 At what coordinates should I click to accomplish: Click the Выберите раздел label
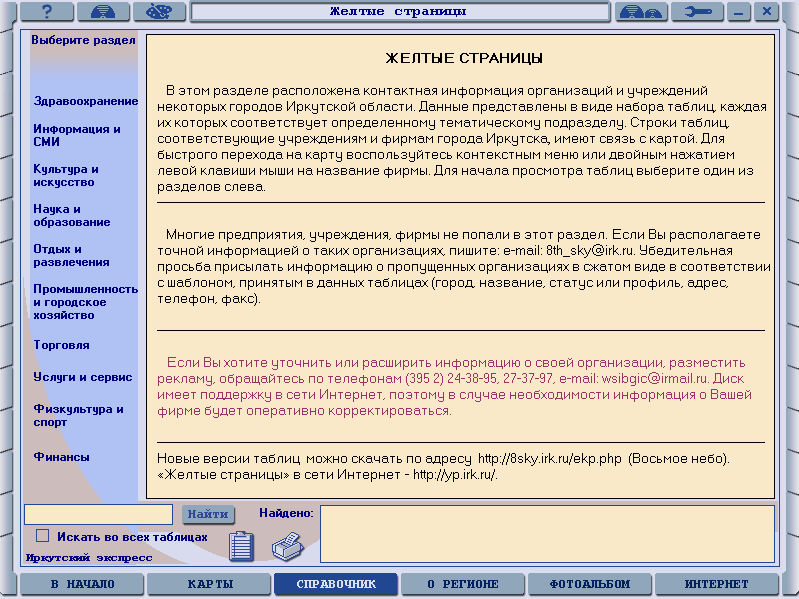(84, 40)
